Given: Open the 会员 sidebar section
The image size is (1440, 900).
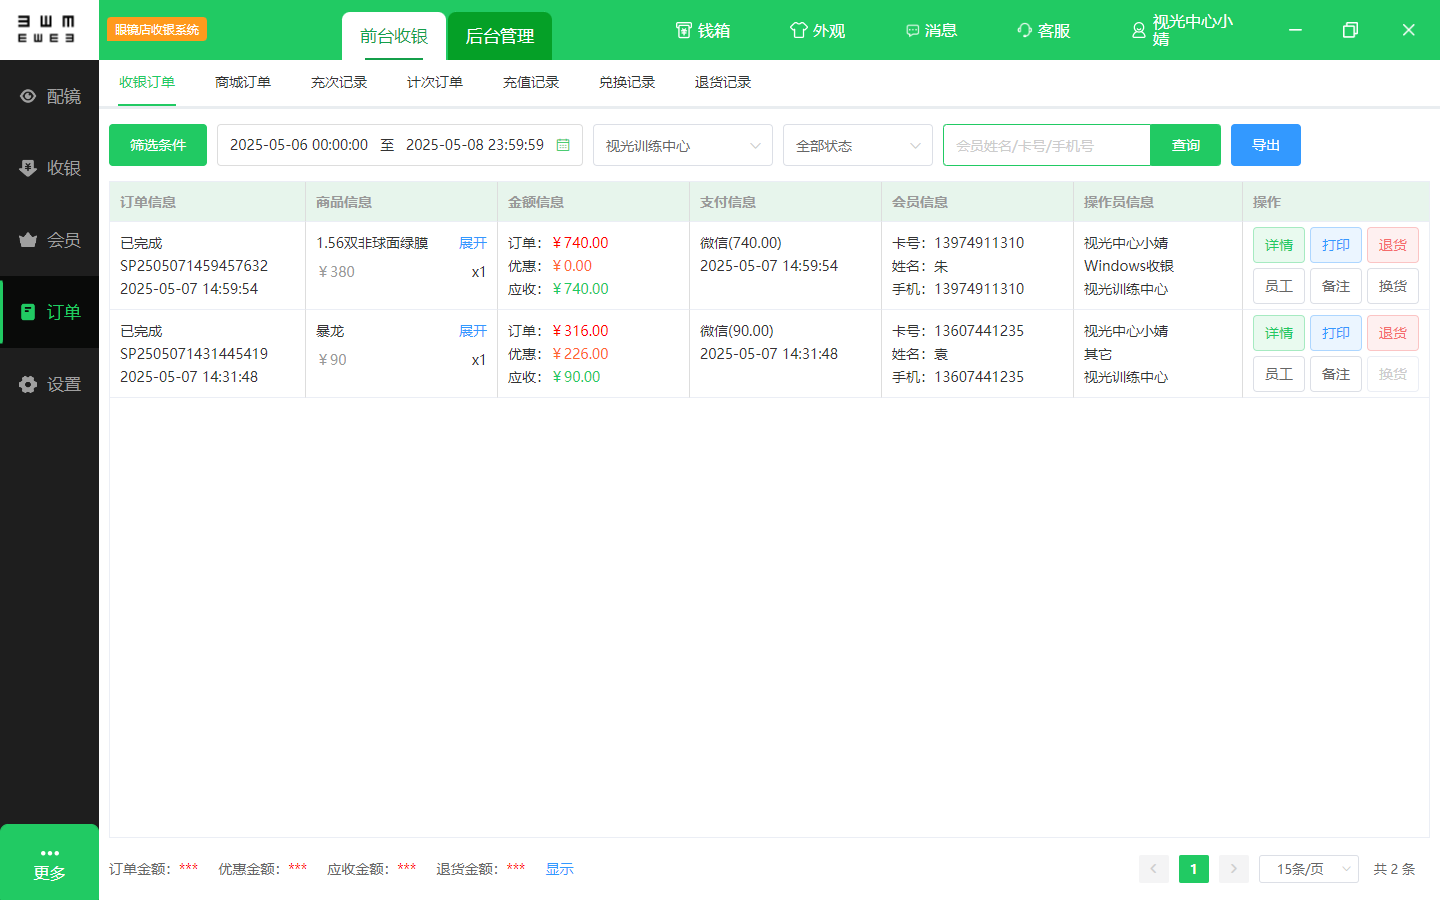Looking at the screenshot, I should [49, 240].
